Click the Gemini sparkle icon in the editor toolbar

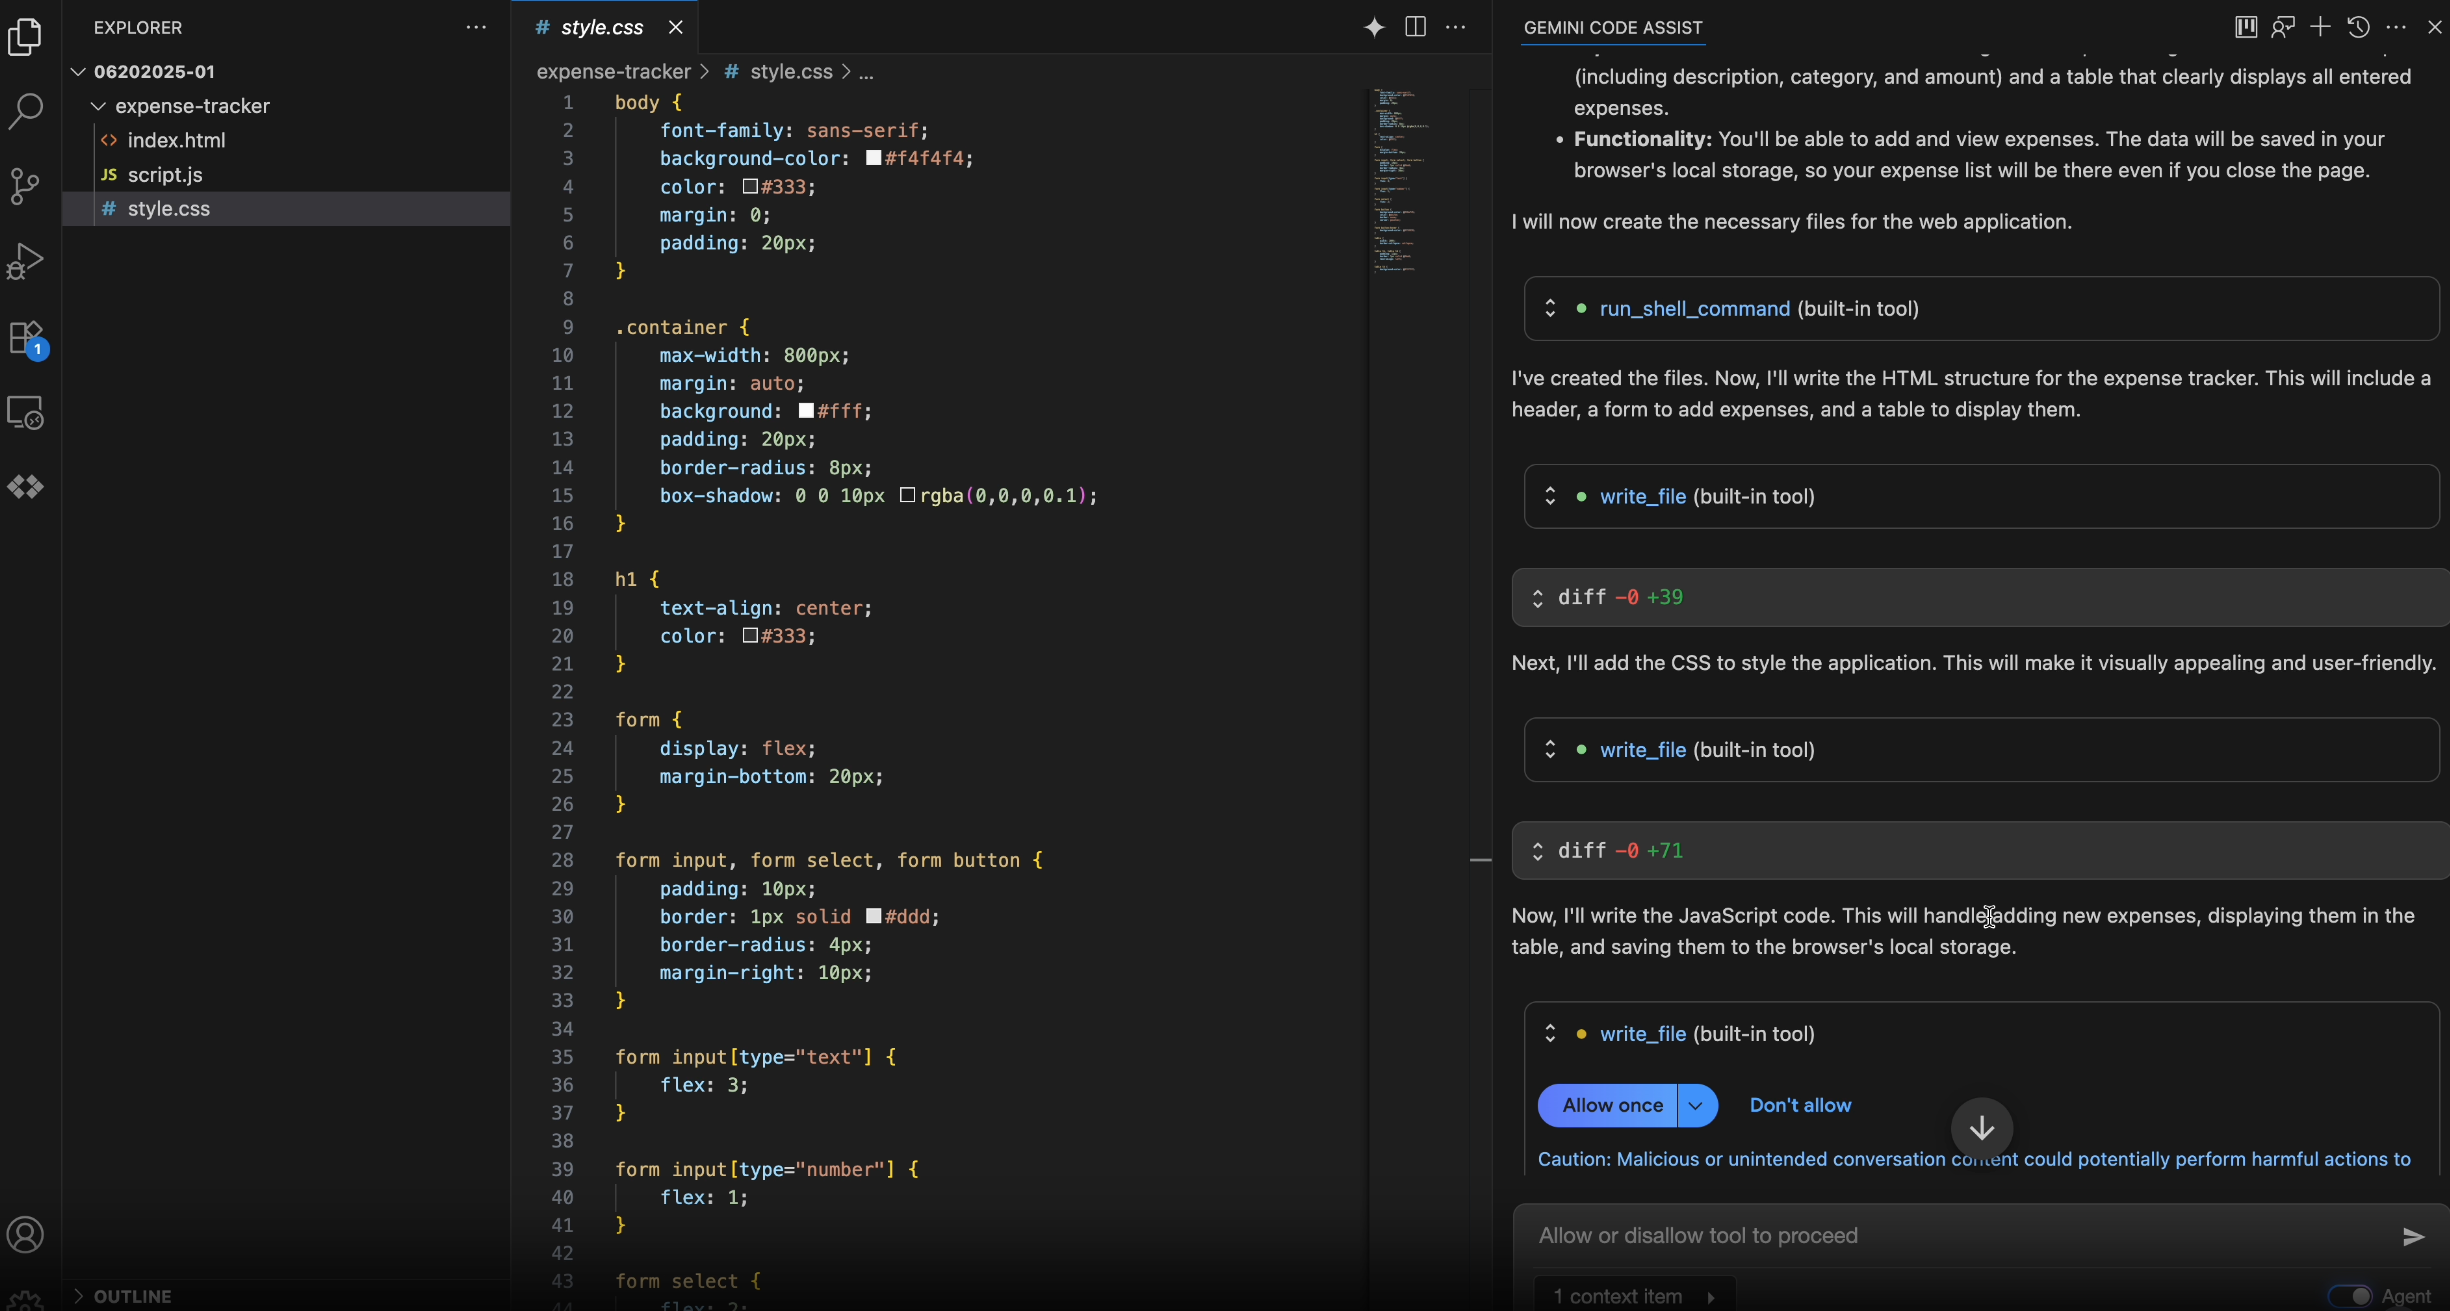coord(1374,27)
